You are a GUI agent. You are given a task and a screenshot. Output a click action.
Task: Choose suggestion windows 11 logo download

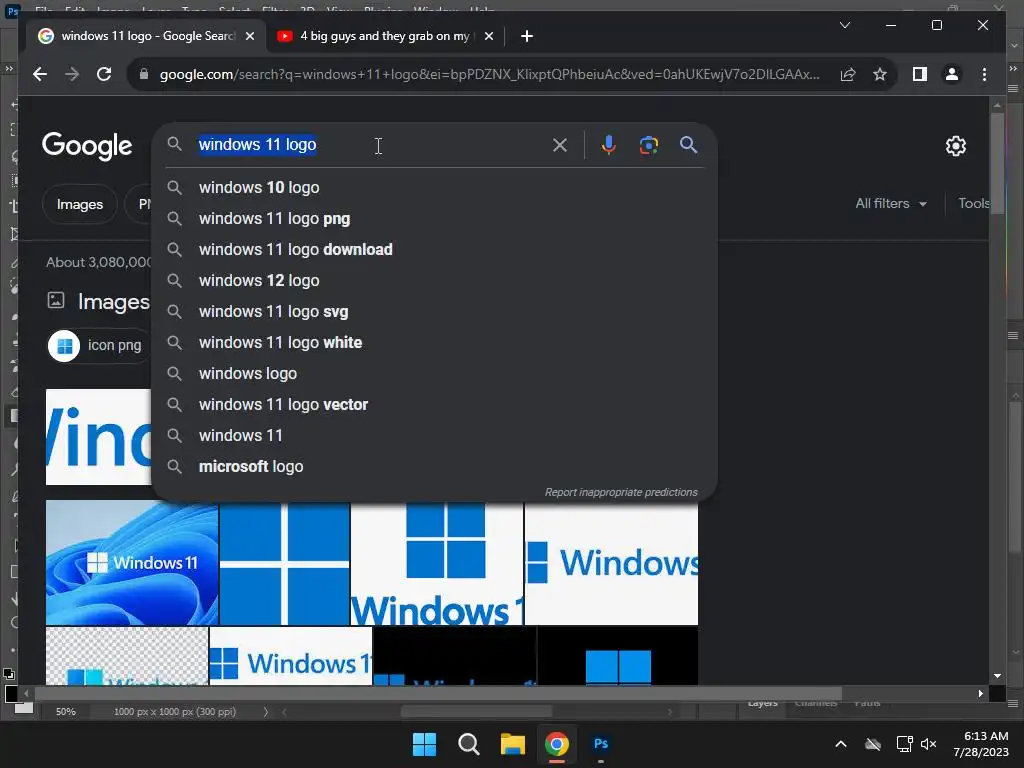click(x=434, y=249)
